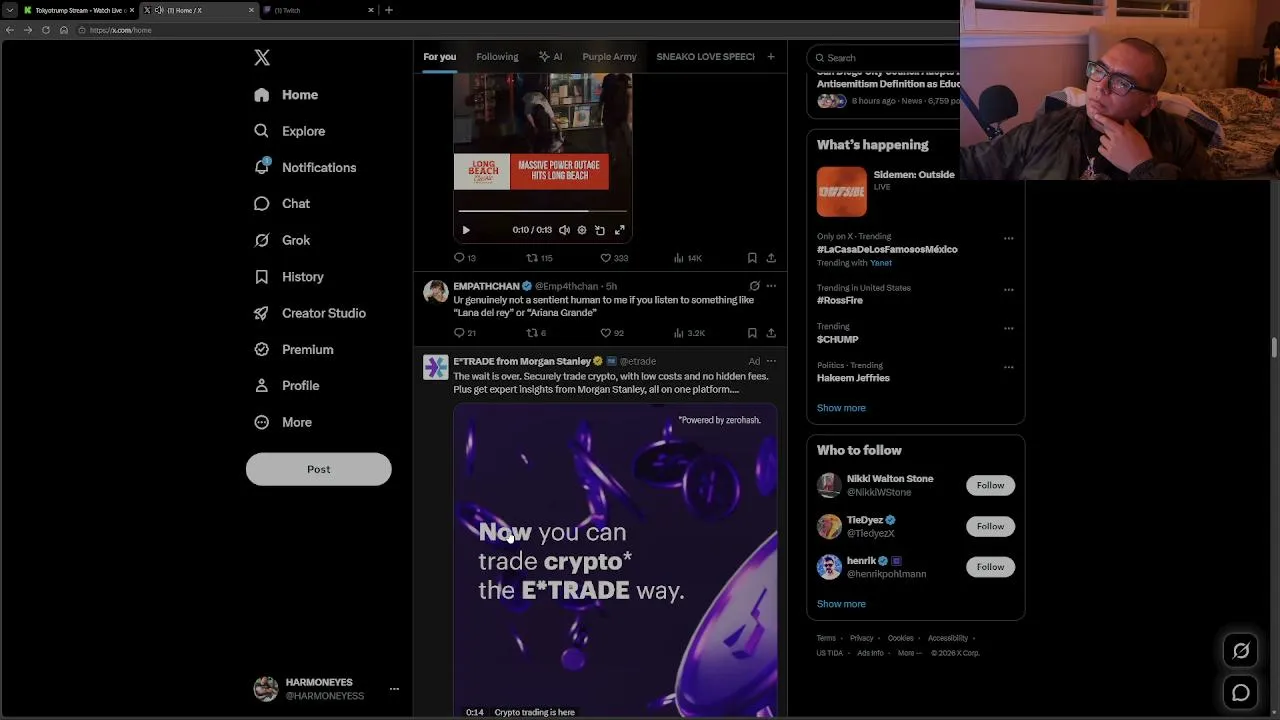Open More menu in the left sidebar
The width and height of the screenshot is (1280, 720).
[x=283, y=422]
